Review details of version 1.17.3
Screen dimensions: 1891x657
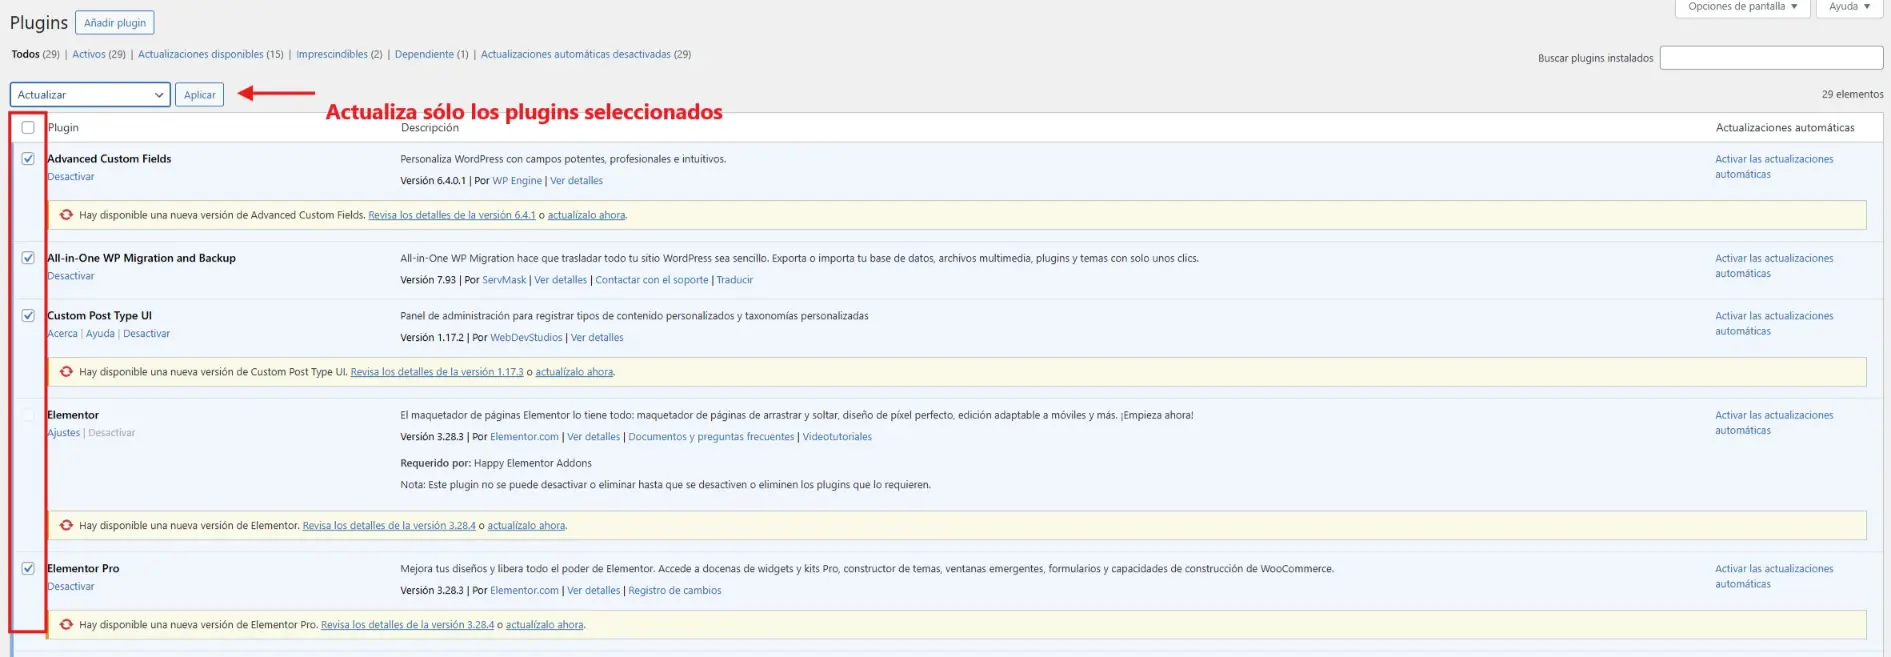coord(436,372)
